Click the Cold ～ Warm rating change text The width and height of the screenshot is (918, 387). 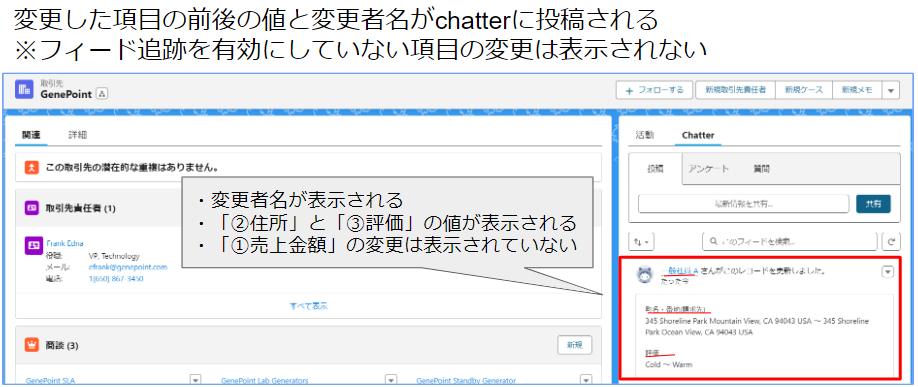click(669, 365)
